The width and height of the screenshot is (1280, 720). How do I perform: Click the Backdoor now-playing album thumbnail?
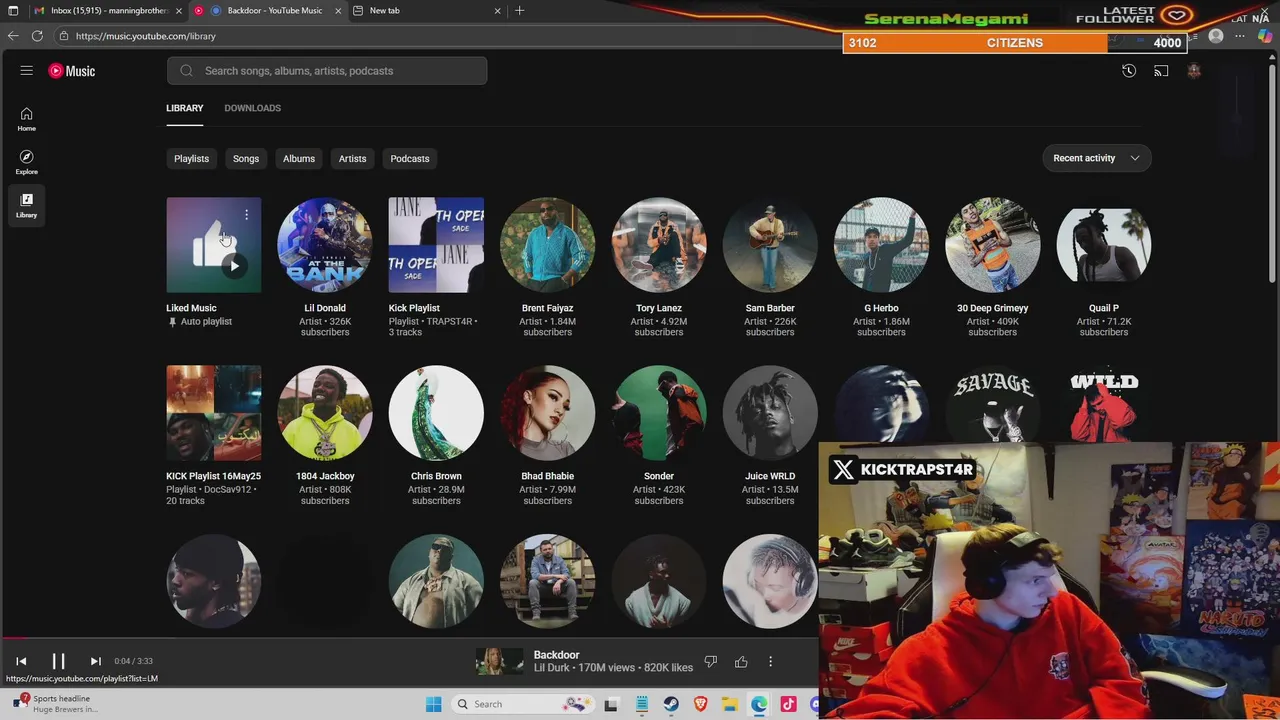(x=499, y=661)
